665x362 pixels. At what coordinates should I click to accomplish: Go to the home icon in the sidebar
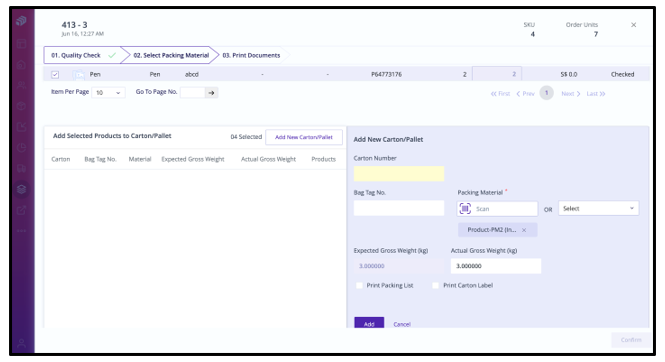click(x=21, y=64)
